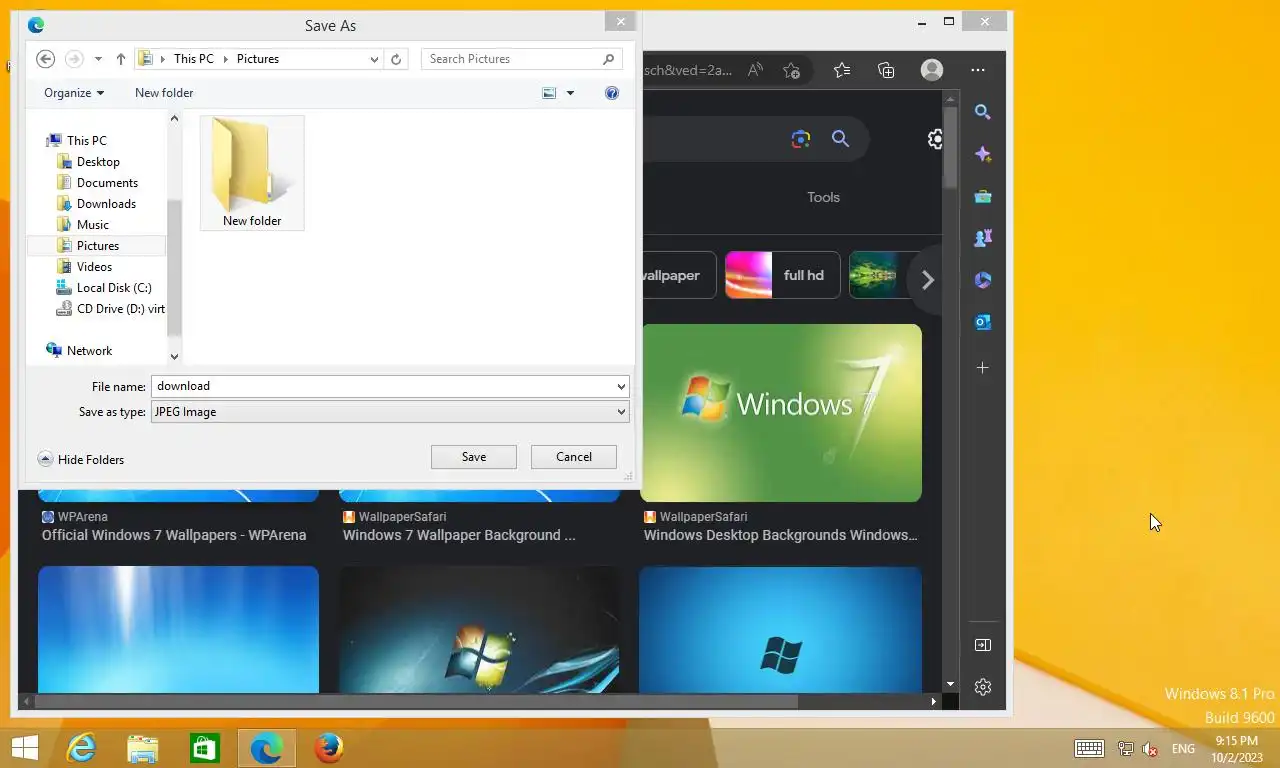Select Downloads in navigation pane
Viewport: 1280px width, 768px height.
(x=106, y=204)
